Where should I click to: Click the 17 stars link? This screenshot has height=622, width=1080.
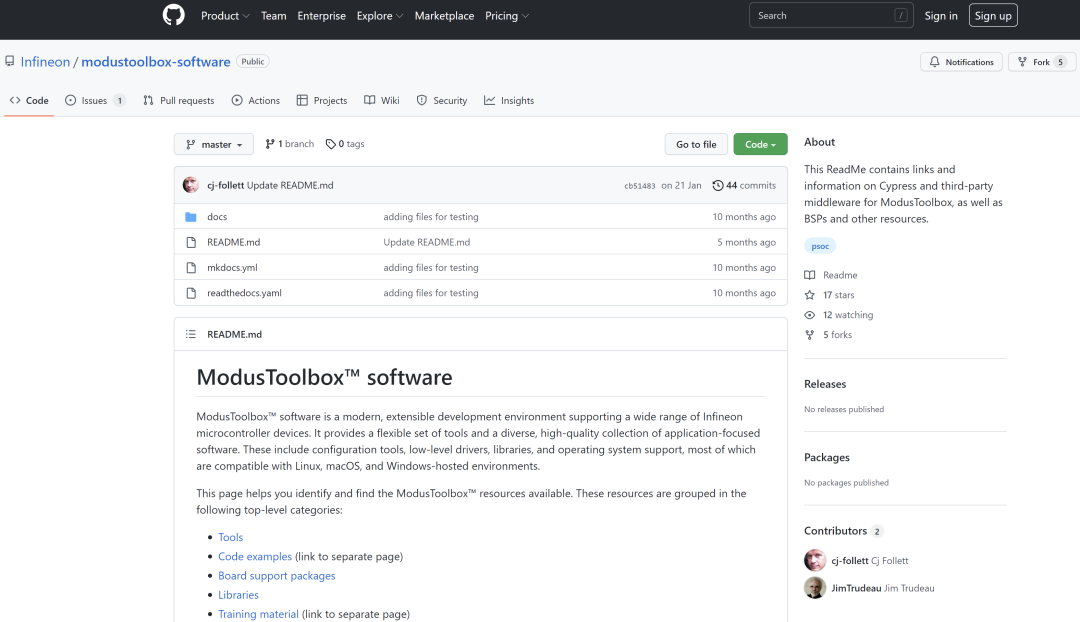click(838, 295)
